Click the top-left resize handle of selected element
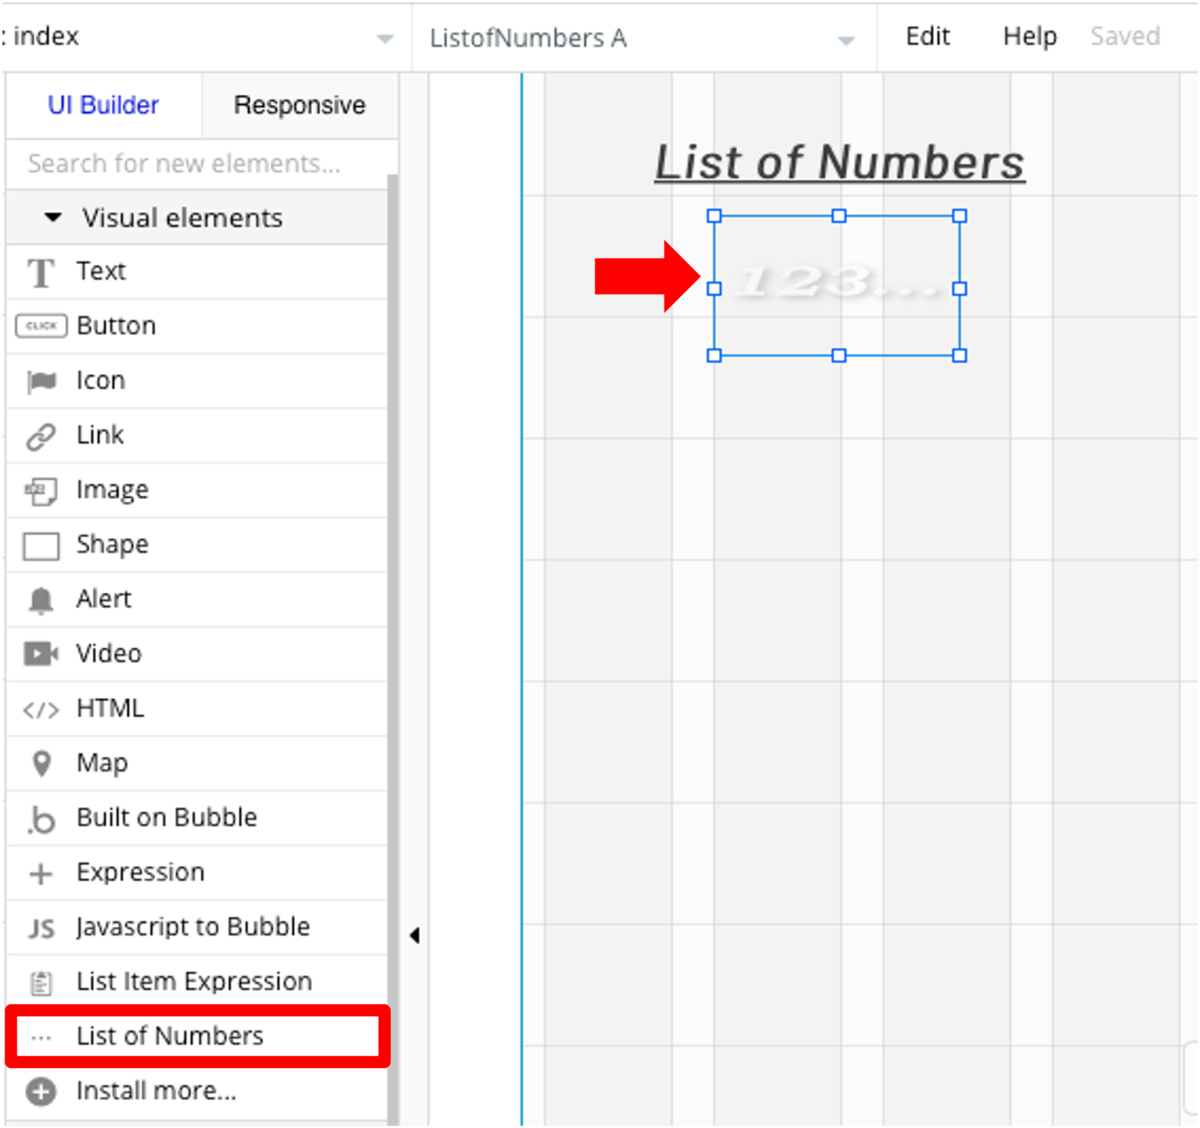The width and height of the screenshot is (1200, 1128). [714, 216]
